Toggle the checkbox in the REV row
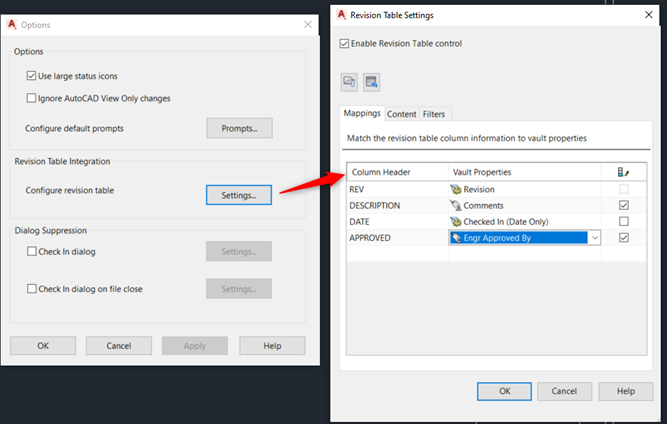 click(624, 189)
